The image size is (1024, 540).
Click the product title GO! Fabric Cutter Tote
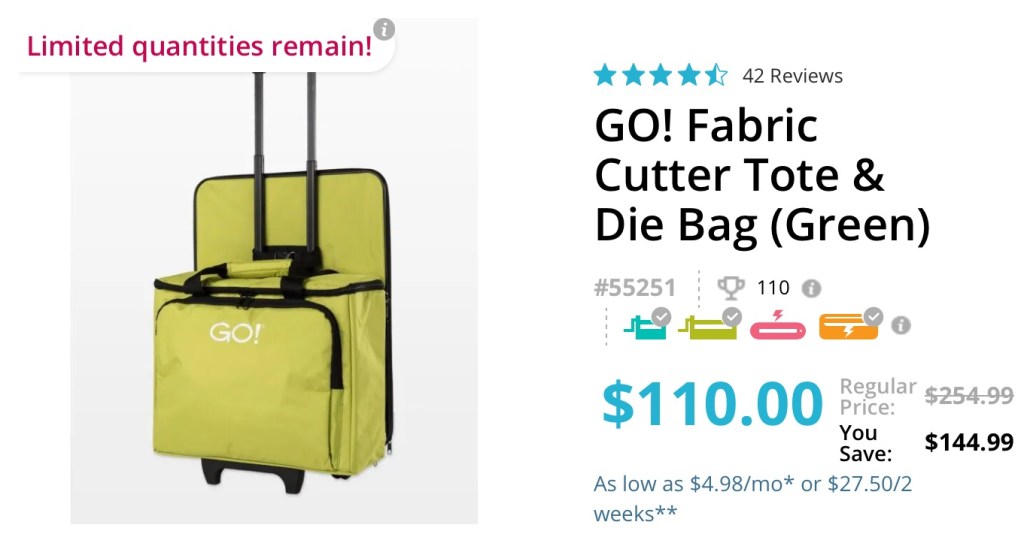pos(762,177)
